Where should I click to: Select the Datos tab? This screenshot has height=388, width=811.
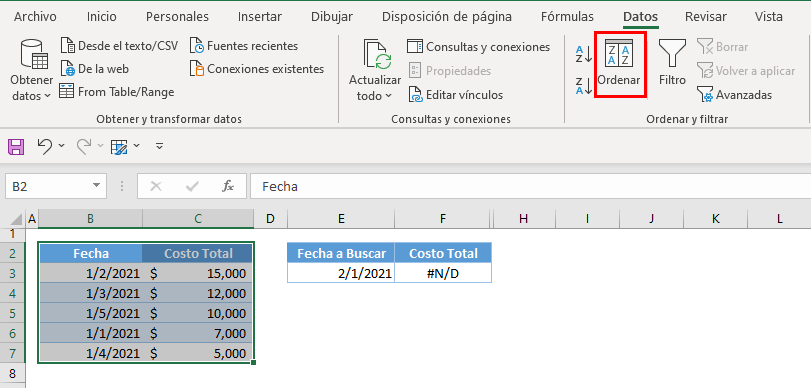coord(640,17)
